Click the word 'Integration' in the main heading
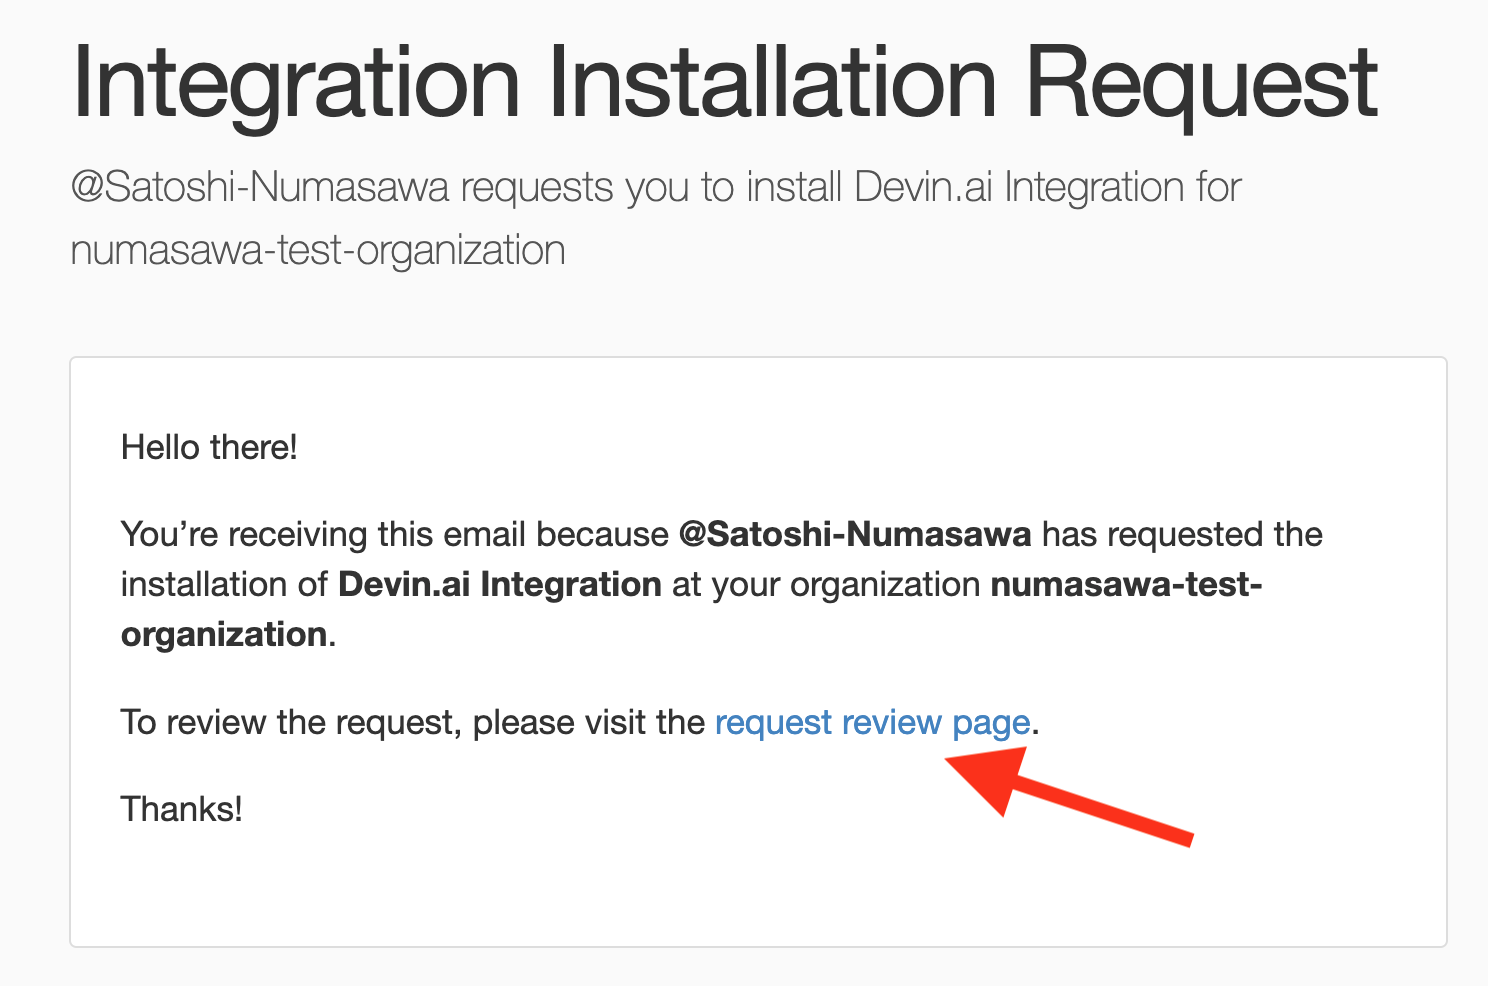Image resolution: width=1488 pixels, height=986 pixels. coord(296,84)
